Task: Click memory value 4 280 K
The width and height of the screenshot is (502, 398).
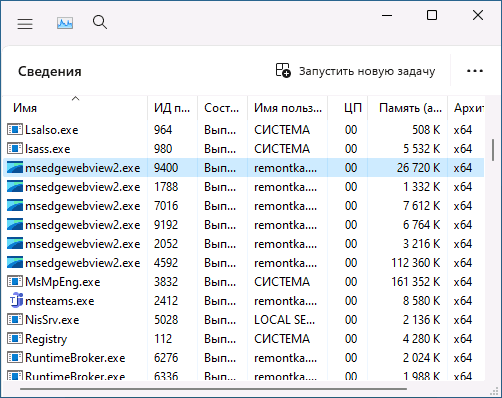Action: tap(421, 339)
